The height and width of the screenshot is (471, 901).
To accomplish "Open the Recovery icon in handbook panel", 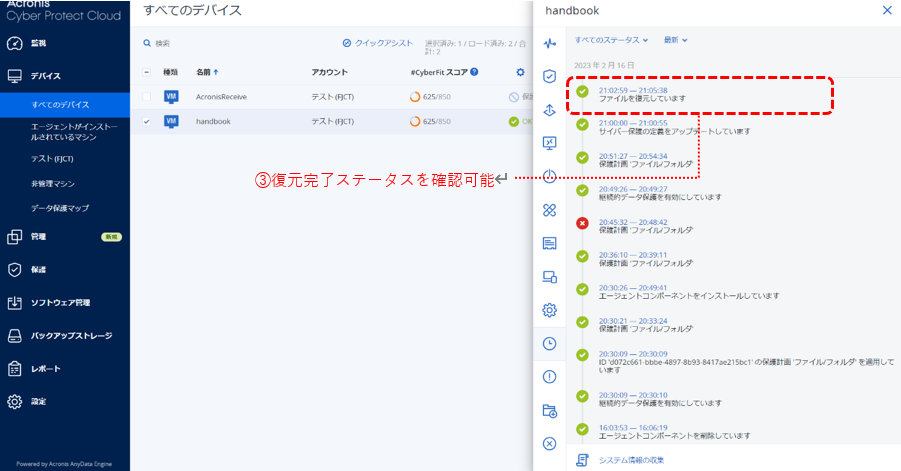I will click(x=549, y=110).
